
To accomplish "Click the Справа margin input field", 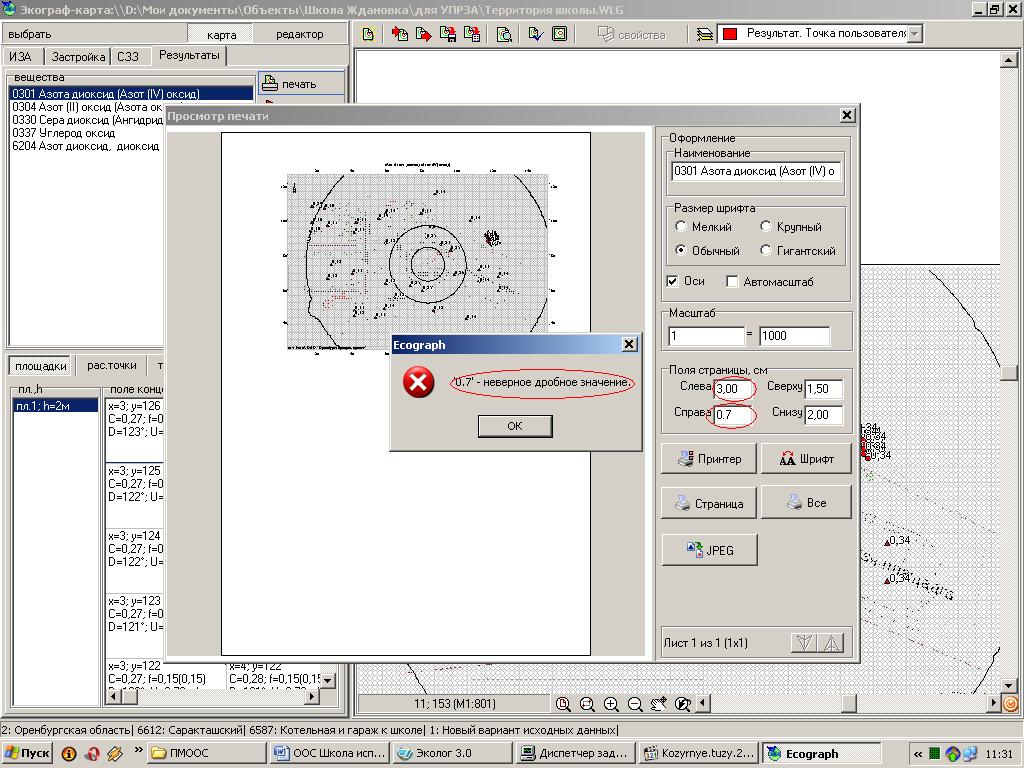I will point(734,414).
